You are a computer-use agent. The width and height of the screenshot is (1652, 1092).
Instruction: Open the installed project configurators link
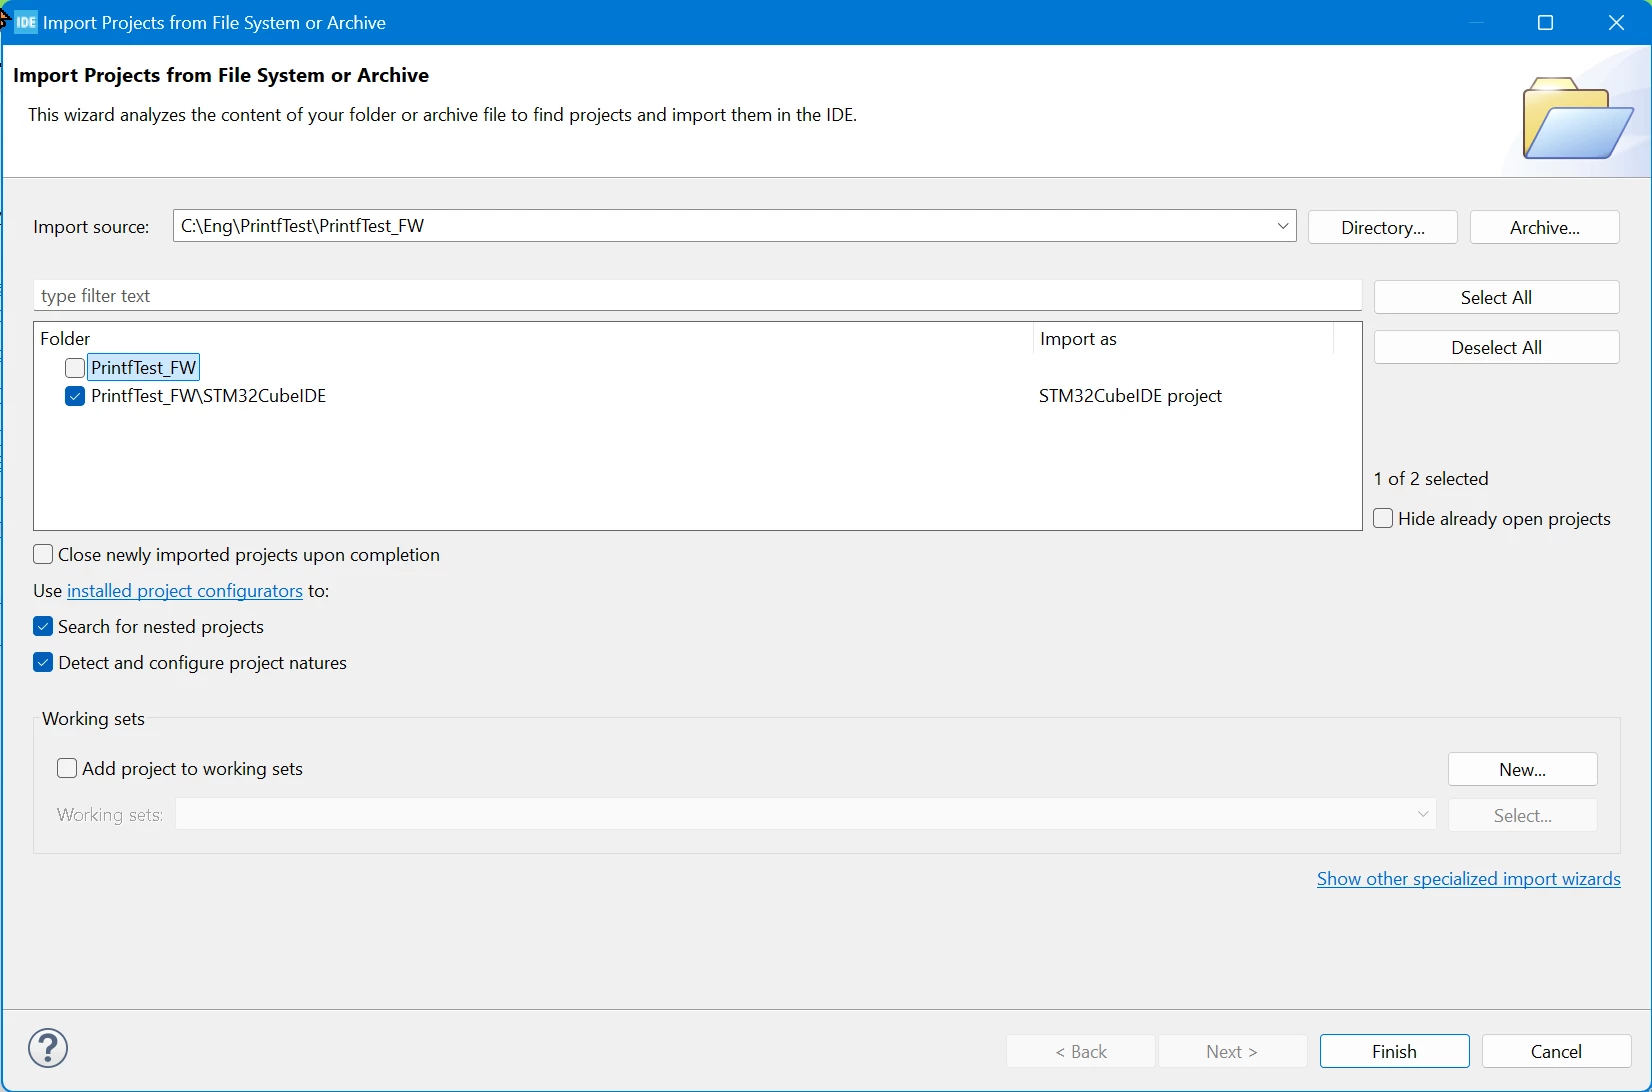(185, 591)
